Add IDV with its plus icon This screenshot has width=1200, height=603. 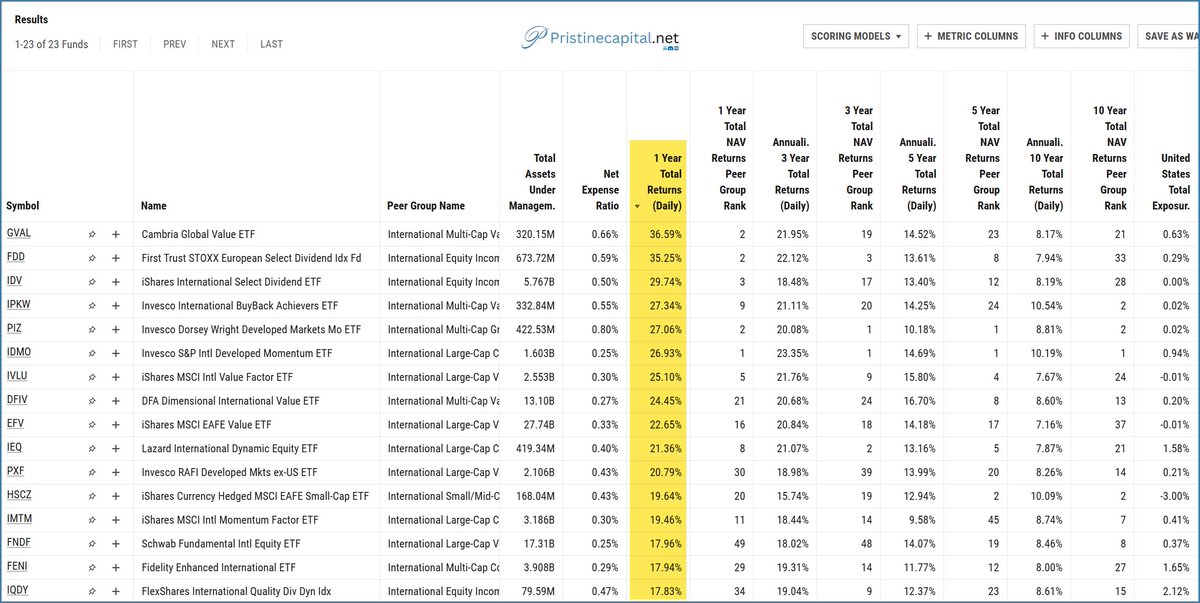pyautogui.click(x=116, y=282)
